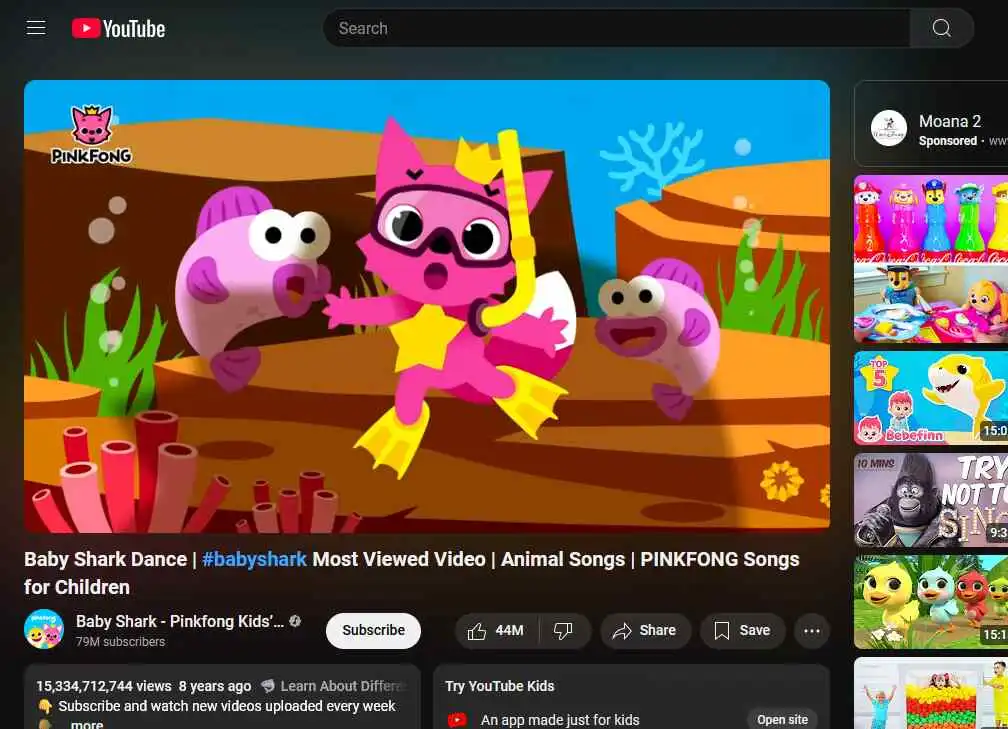Viewport: 1008px width, 729px height.
Task: Open the #babyshark hashtag link
Action: click(x=255, y=559)
